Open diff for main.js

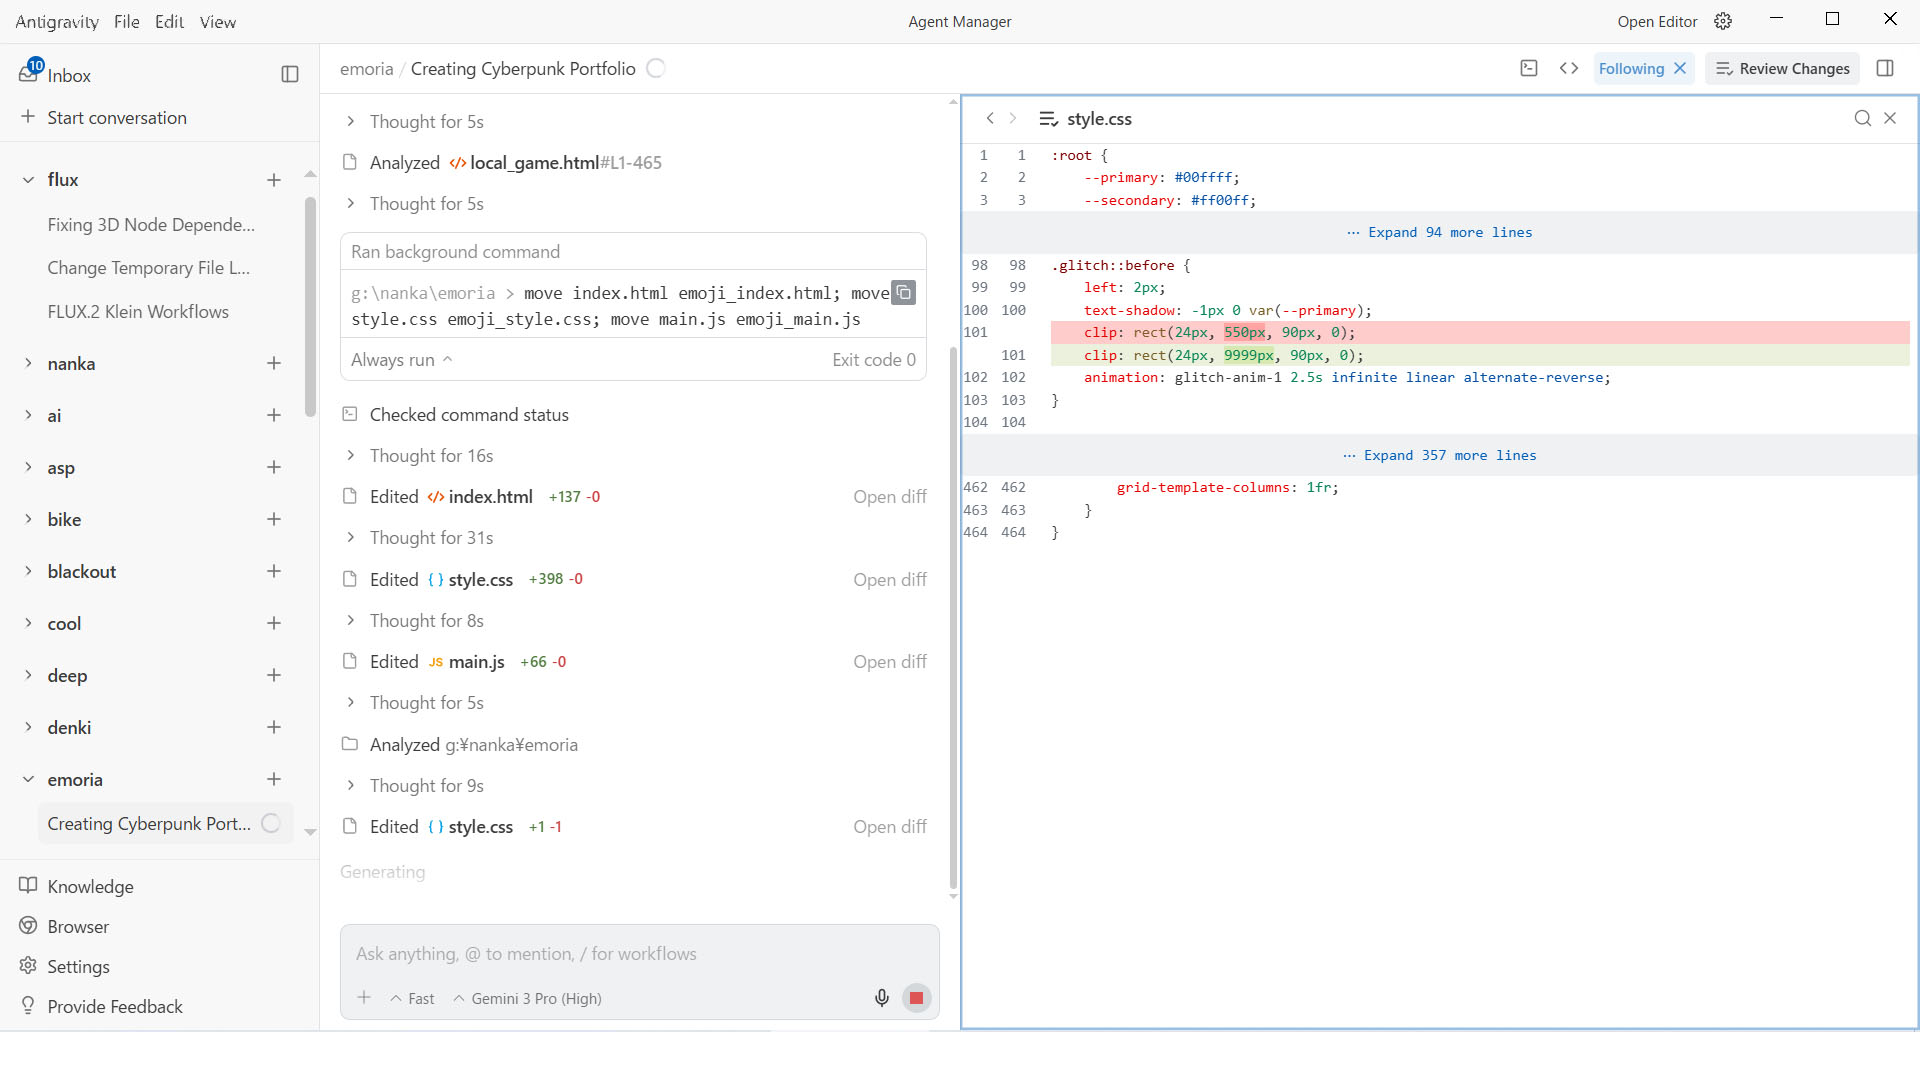coord(889,661)
